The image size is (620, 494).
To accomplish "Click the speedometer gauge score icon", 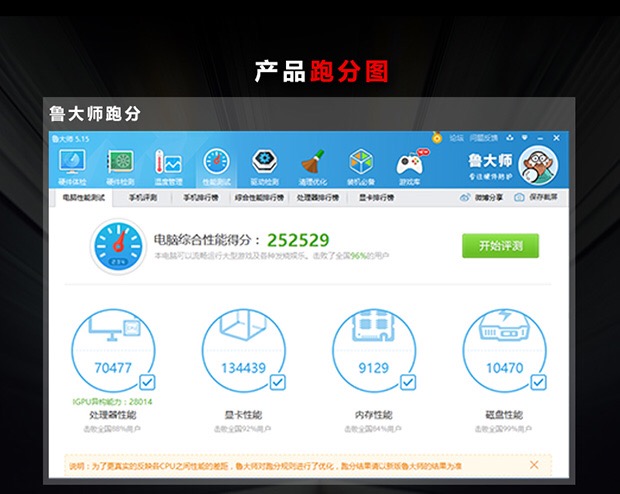I will (118, 246).
